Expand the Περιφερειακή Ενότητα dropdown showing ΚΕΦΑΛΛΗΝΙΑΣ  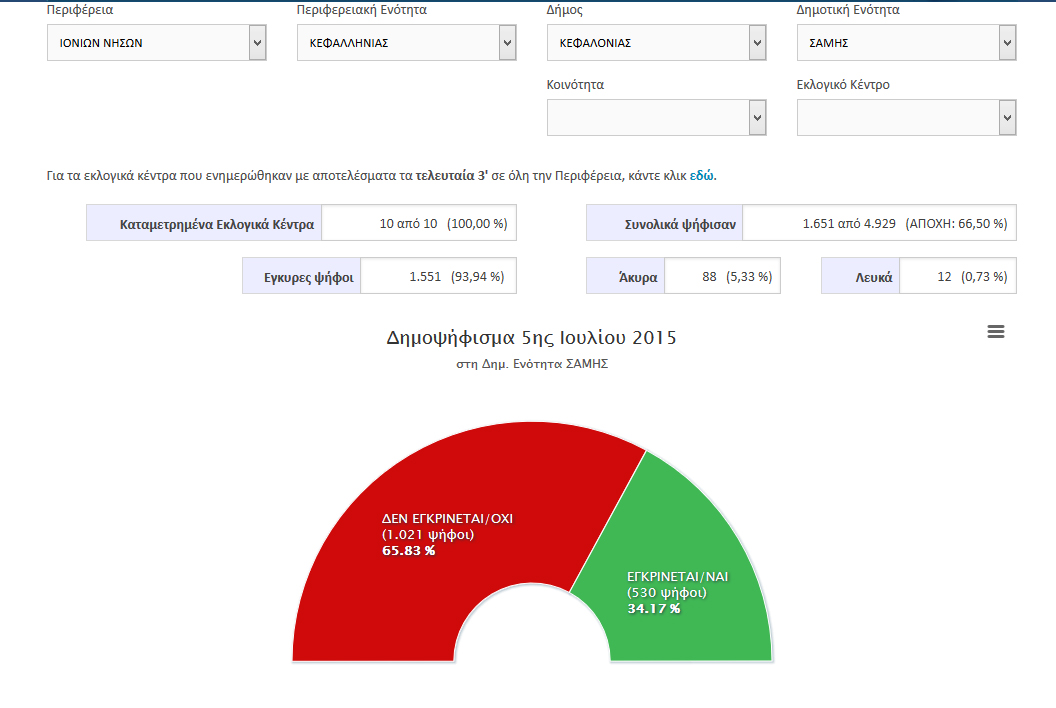[x=407, y=43]
